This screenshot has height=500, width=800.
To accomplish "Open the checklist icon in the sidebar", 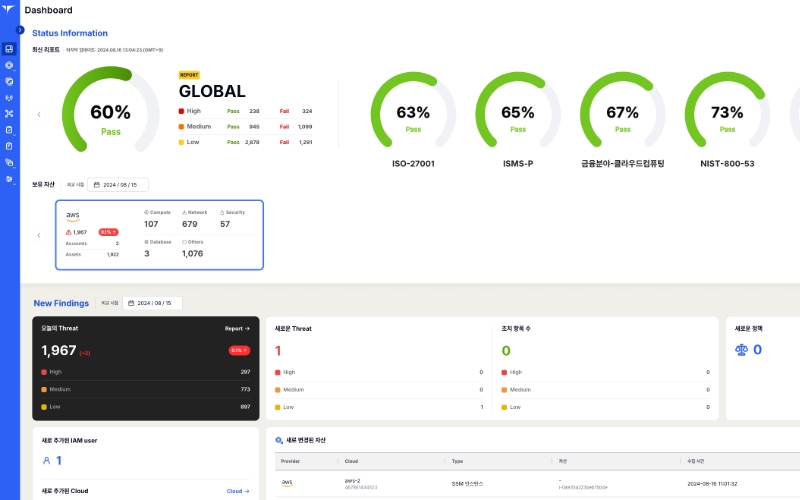I will [x=9, y=130].
